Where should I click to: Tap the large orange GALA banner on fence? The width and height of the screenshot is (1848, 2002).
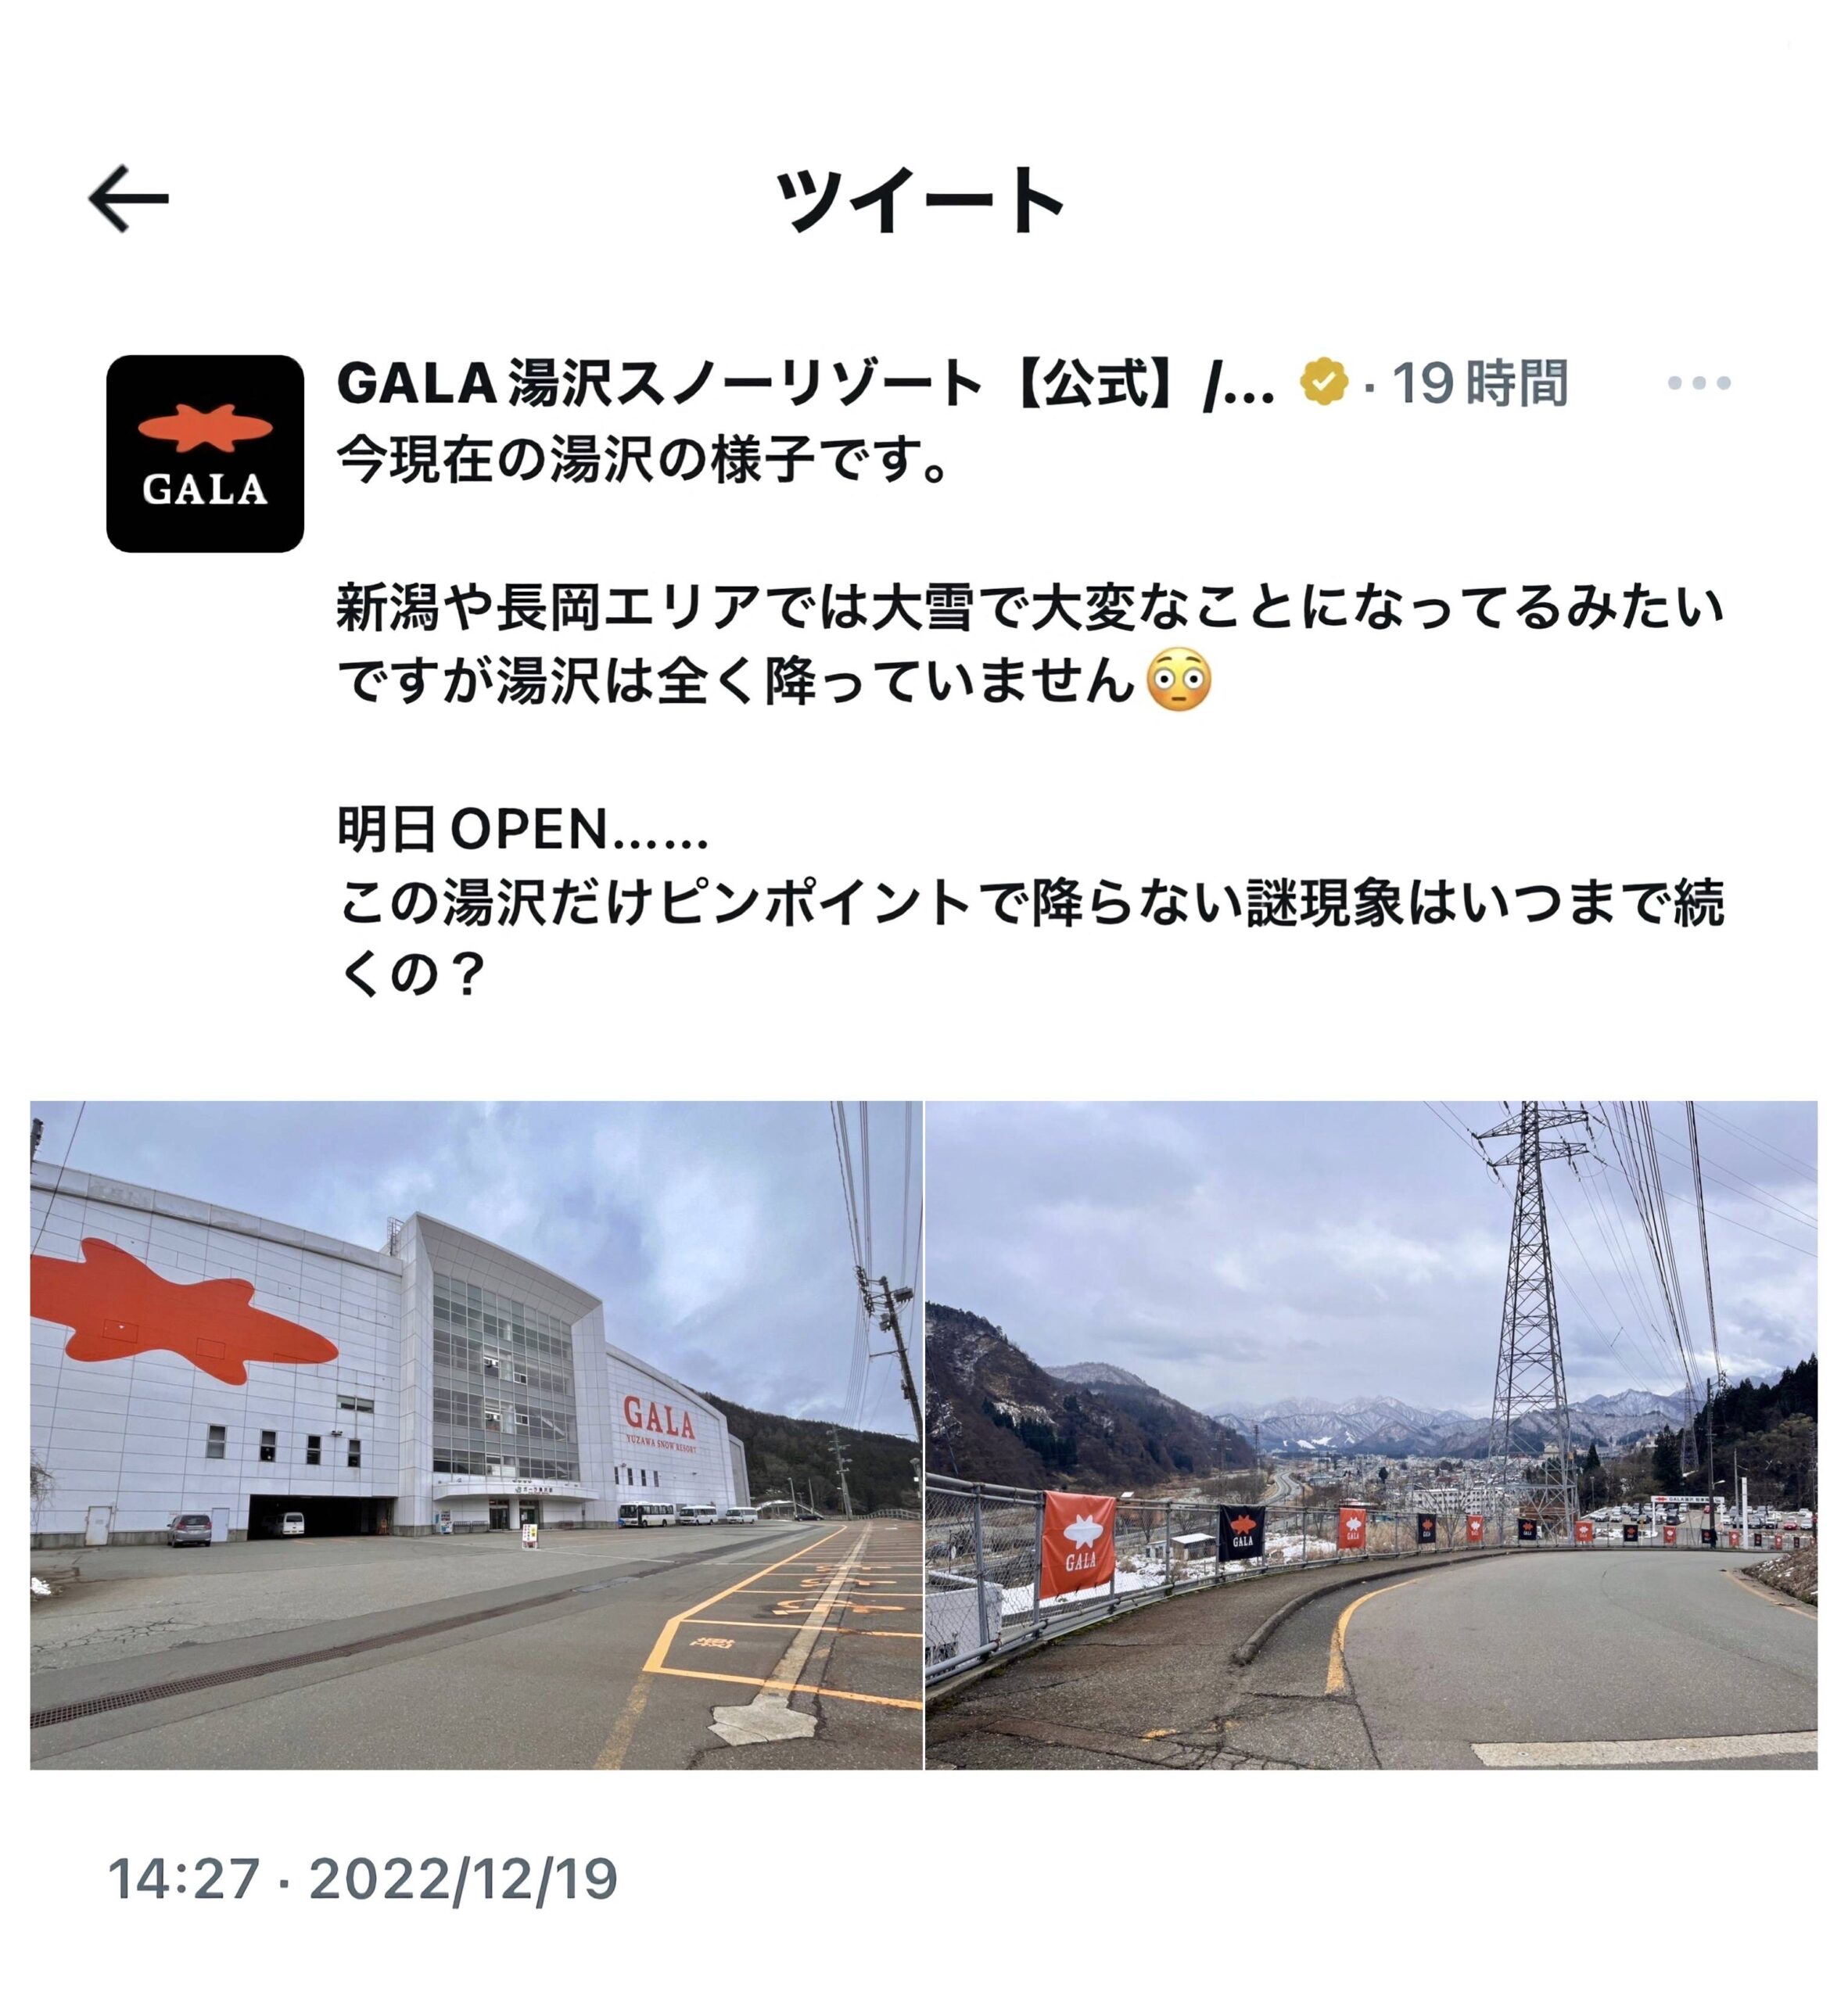[1078, 1545]
